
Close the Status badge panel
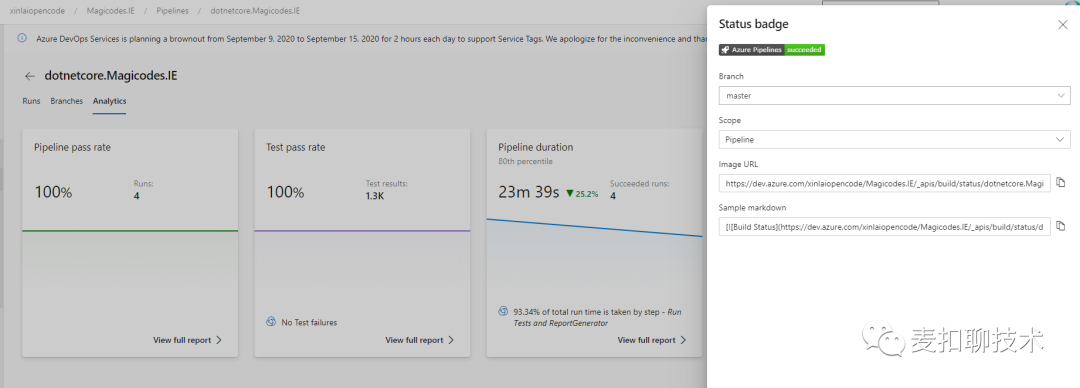pos(1063,25)
